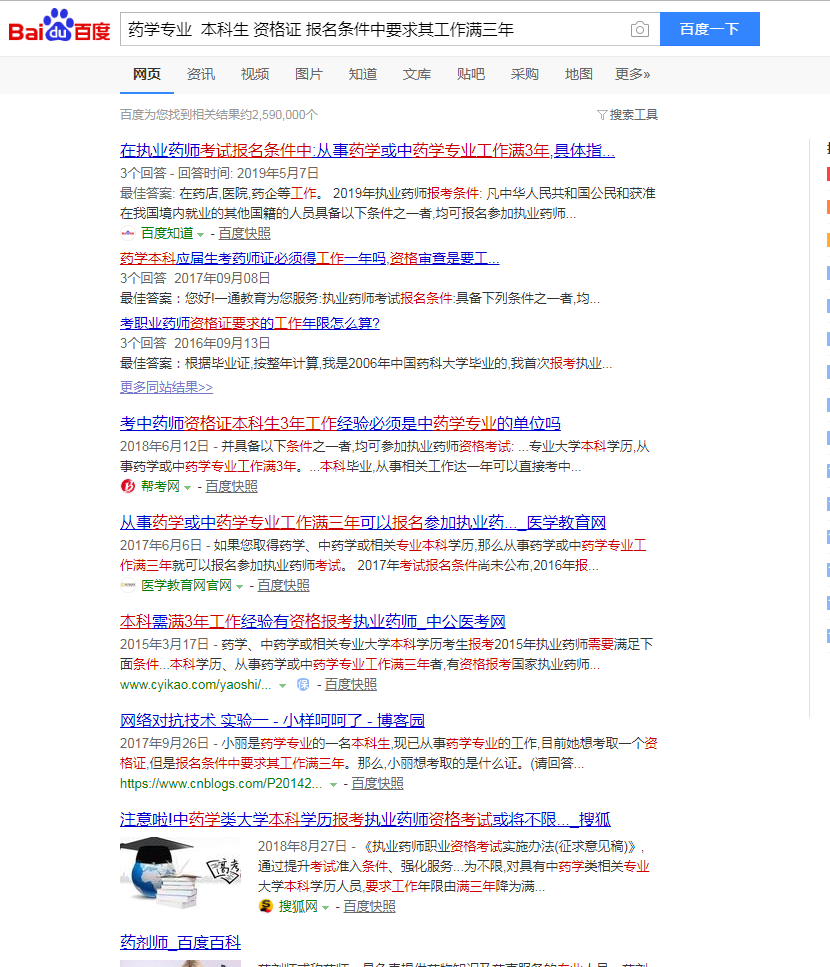Expand dropdown arrow next to 帮考网
This screenshot has width=830, height=967.
pos(187,487)
